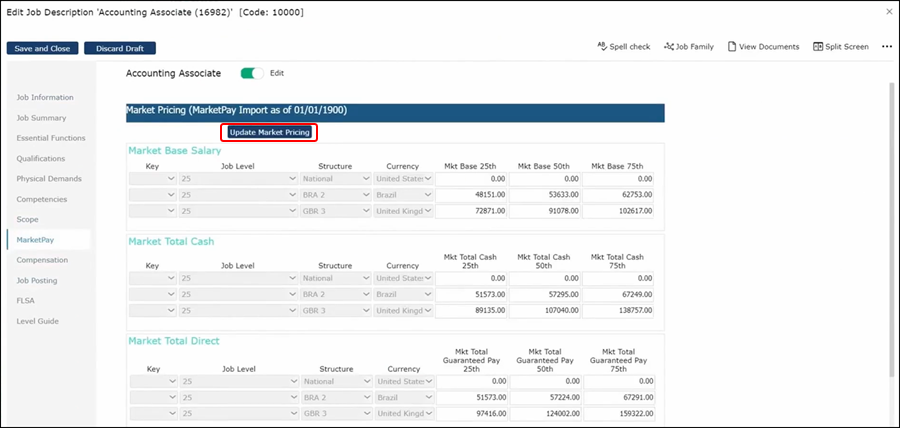Select Job Information in the sidebar
Screen dimensions: 900x428
coord(44,97)
